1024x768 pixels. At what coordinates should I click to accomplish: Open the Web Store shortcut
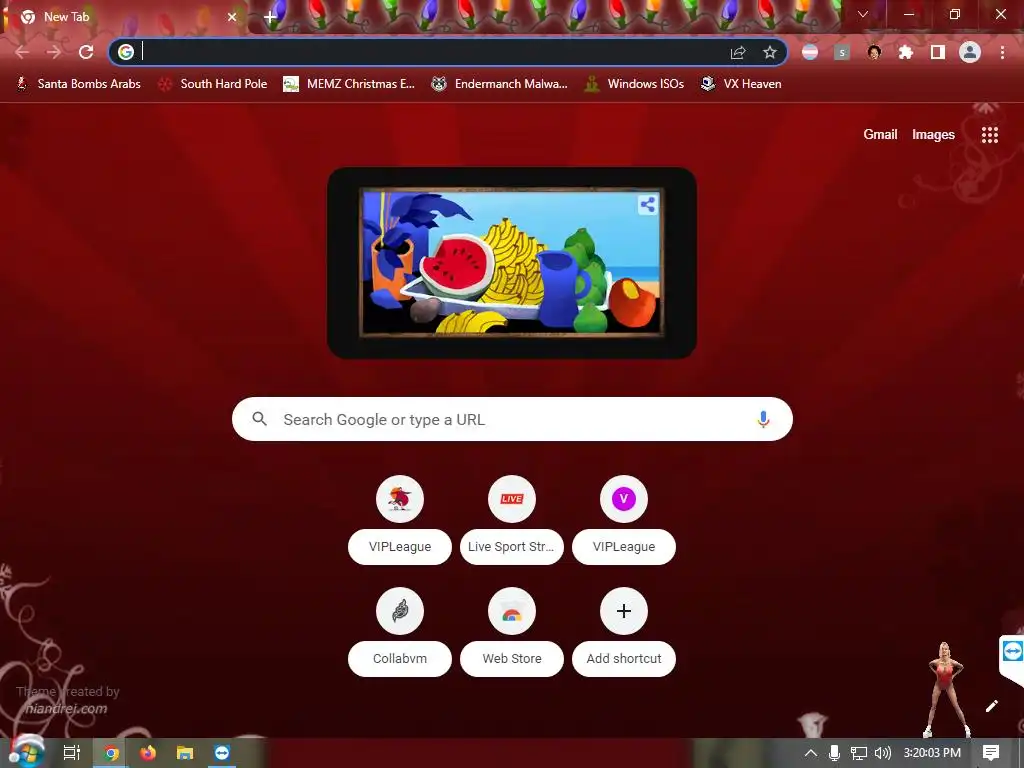click(x=512, y=632)
